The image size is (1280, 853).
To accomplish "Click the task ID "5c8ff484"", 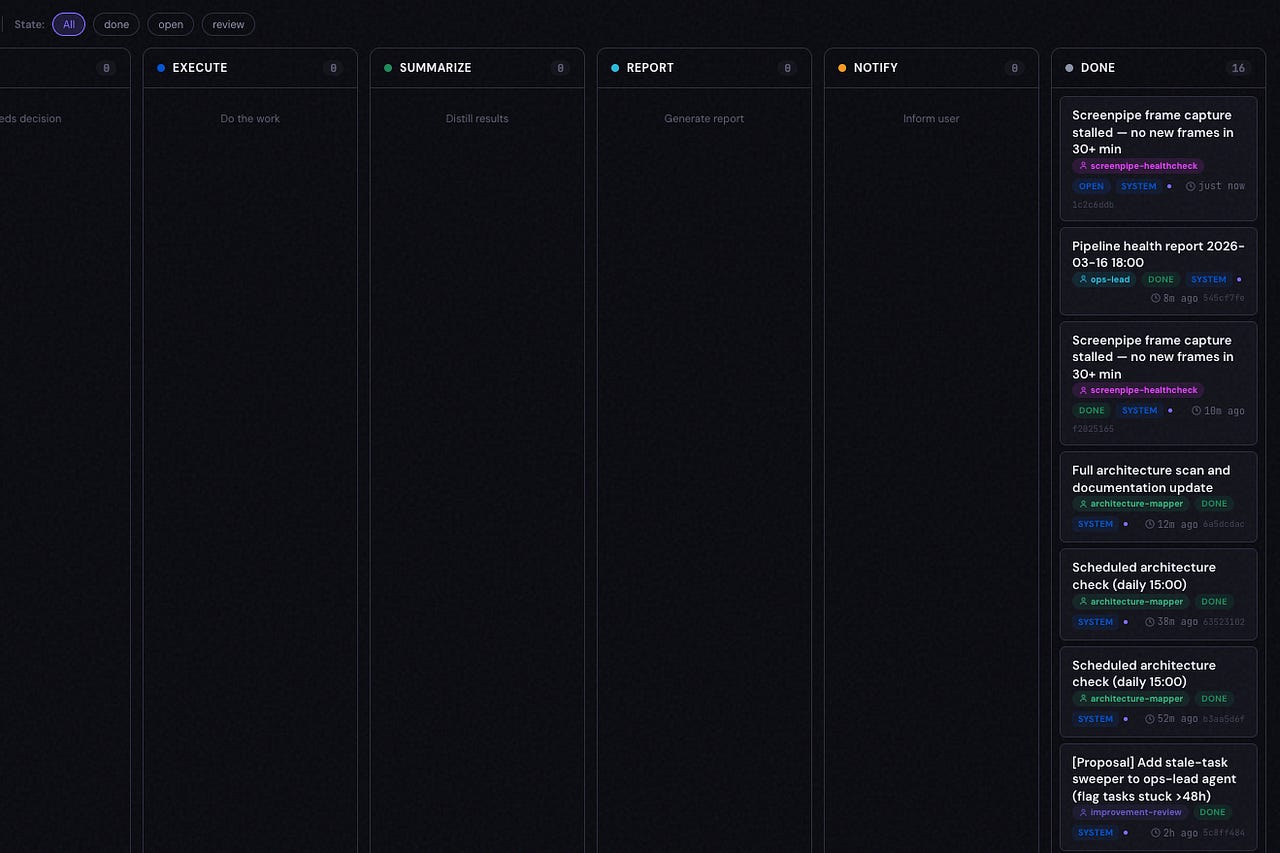I will (x=1224, y=833).
